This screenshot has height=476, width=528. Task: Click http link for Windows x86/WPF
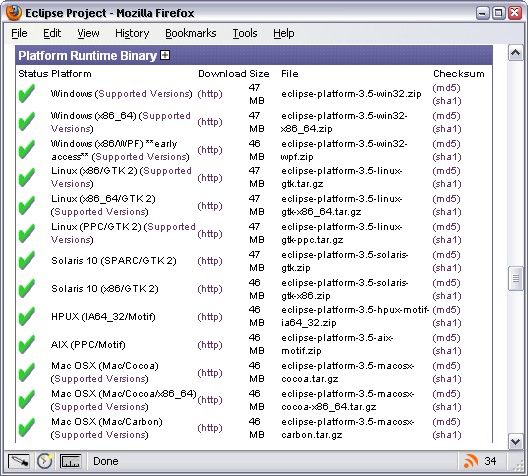(x=210, y=149)
